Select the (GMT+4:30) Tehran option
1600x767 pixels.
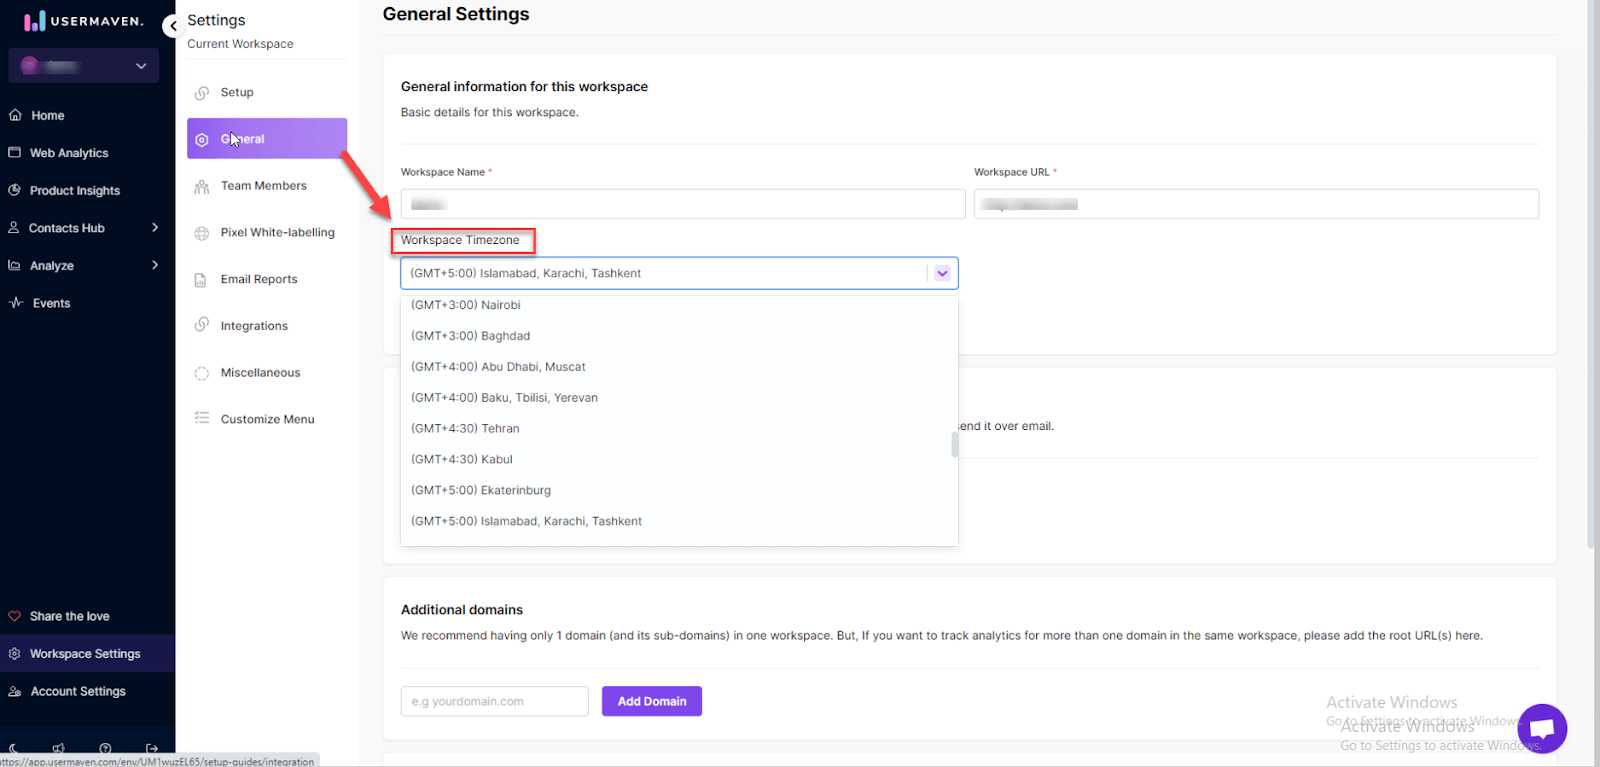tap(679, 429)
